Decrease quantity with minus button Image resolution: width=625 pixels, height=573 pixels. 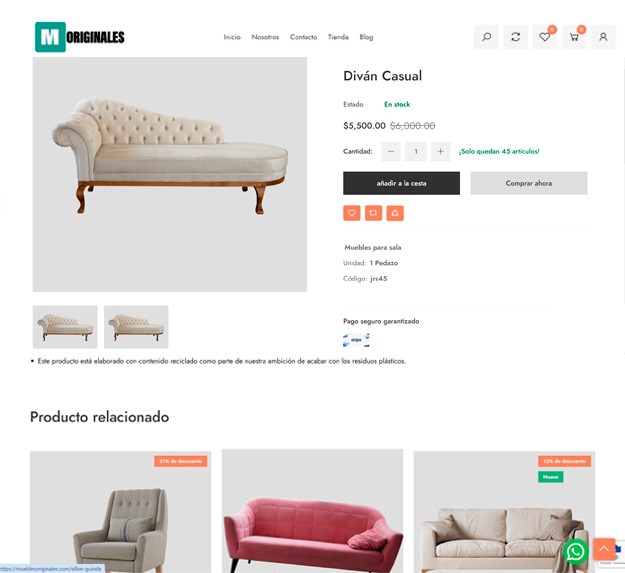[x=391, y=151]
